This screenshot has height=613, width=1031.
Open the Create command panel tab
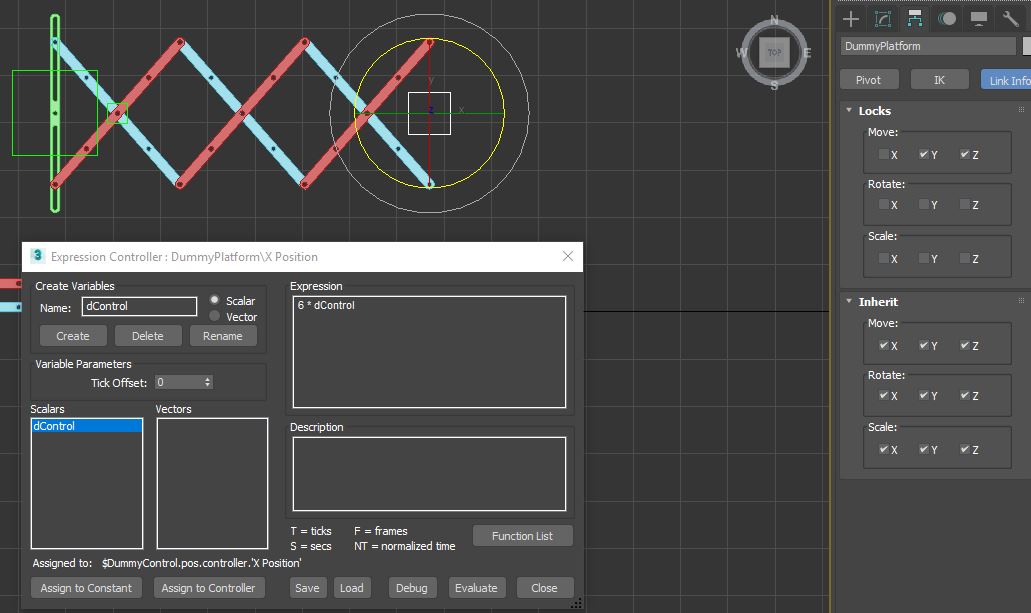(x=851, y=19)
